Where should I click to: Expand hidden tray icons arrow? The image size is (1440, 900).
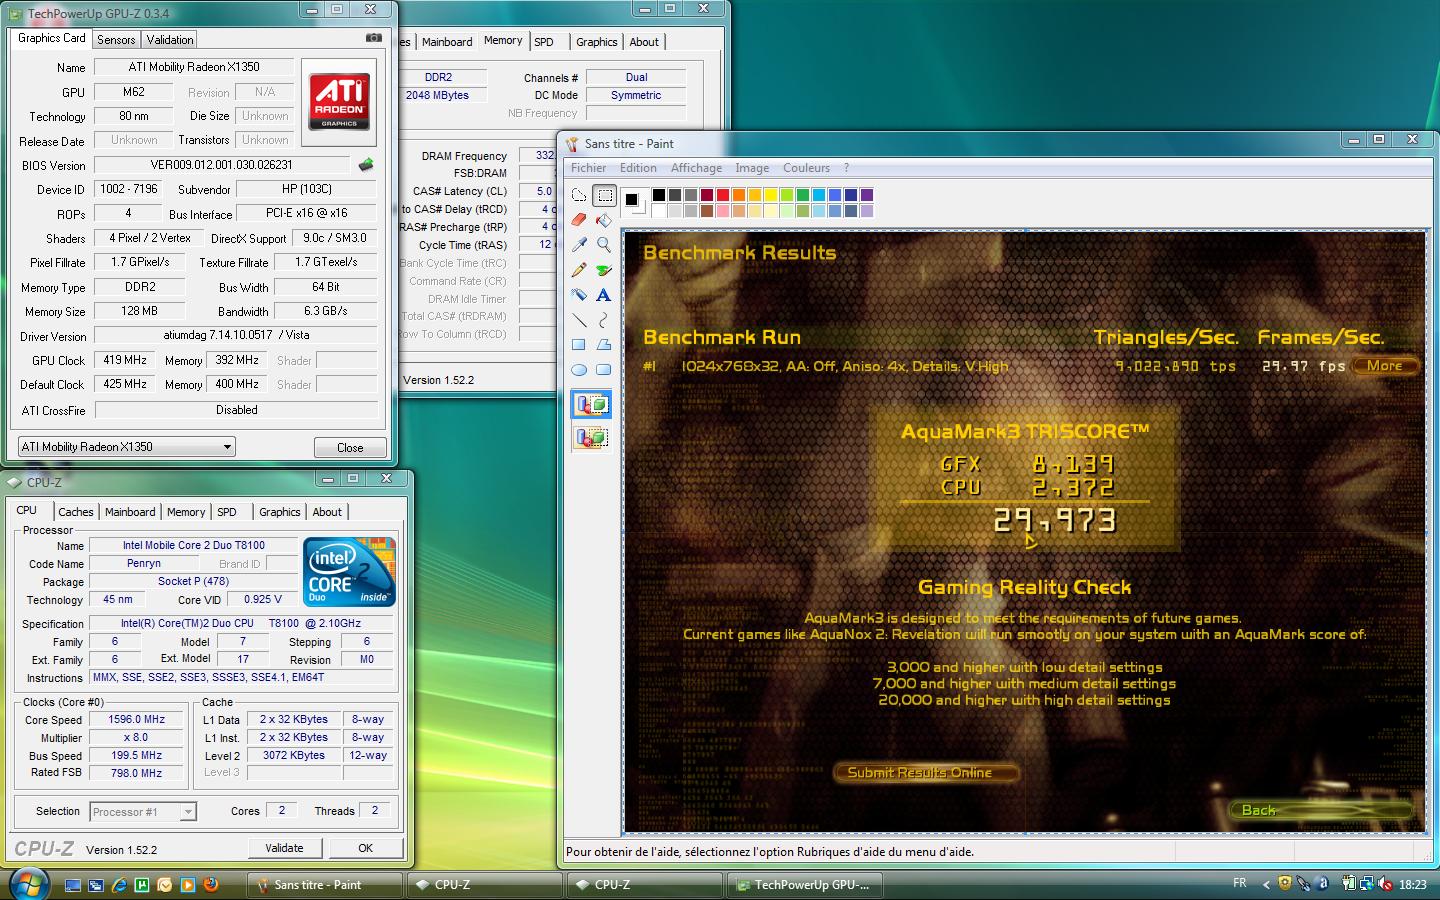click(x=1265, y=884)
